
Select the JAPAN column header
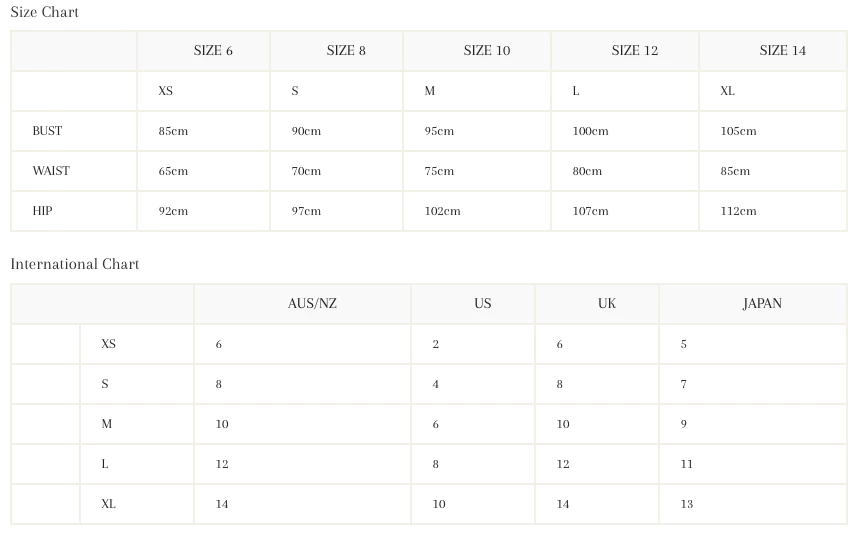tap(762, 304)
